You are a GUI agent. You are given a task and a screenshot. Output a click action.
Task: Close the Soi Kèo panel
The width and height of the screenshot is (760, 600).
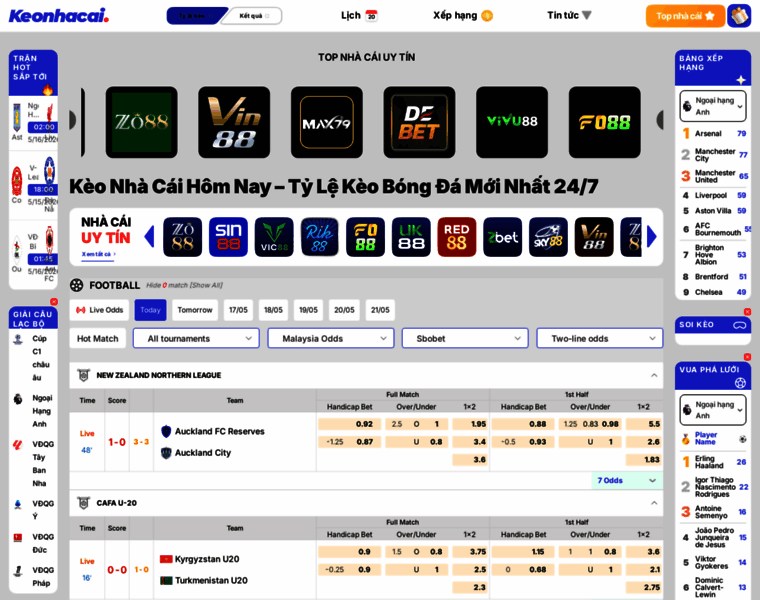click(747, 312)
